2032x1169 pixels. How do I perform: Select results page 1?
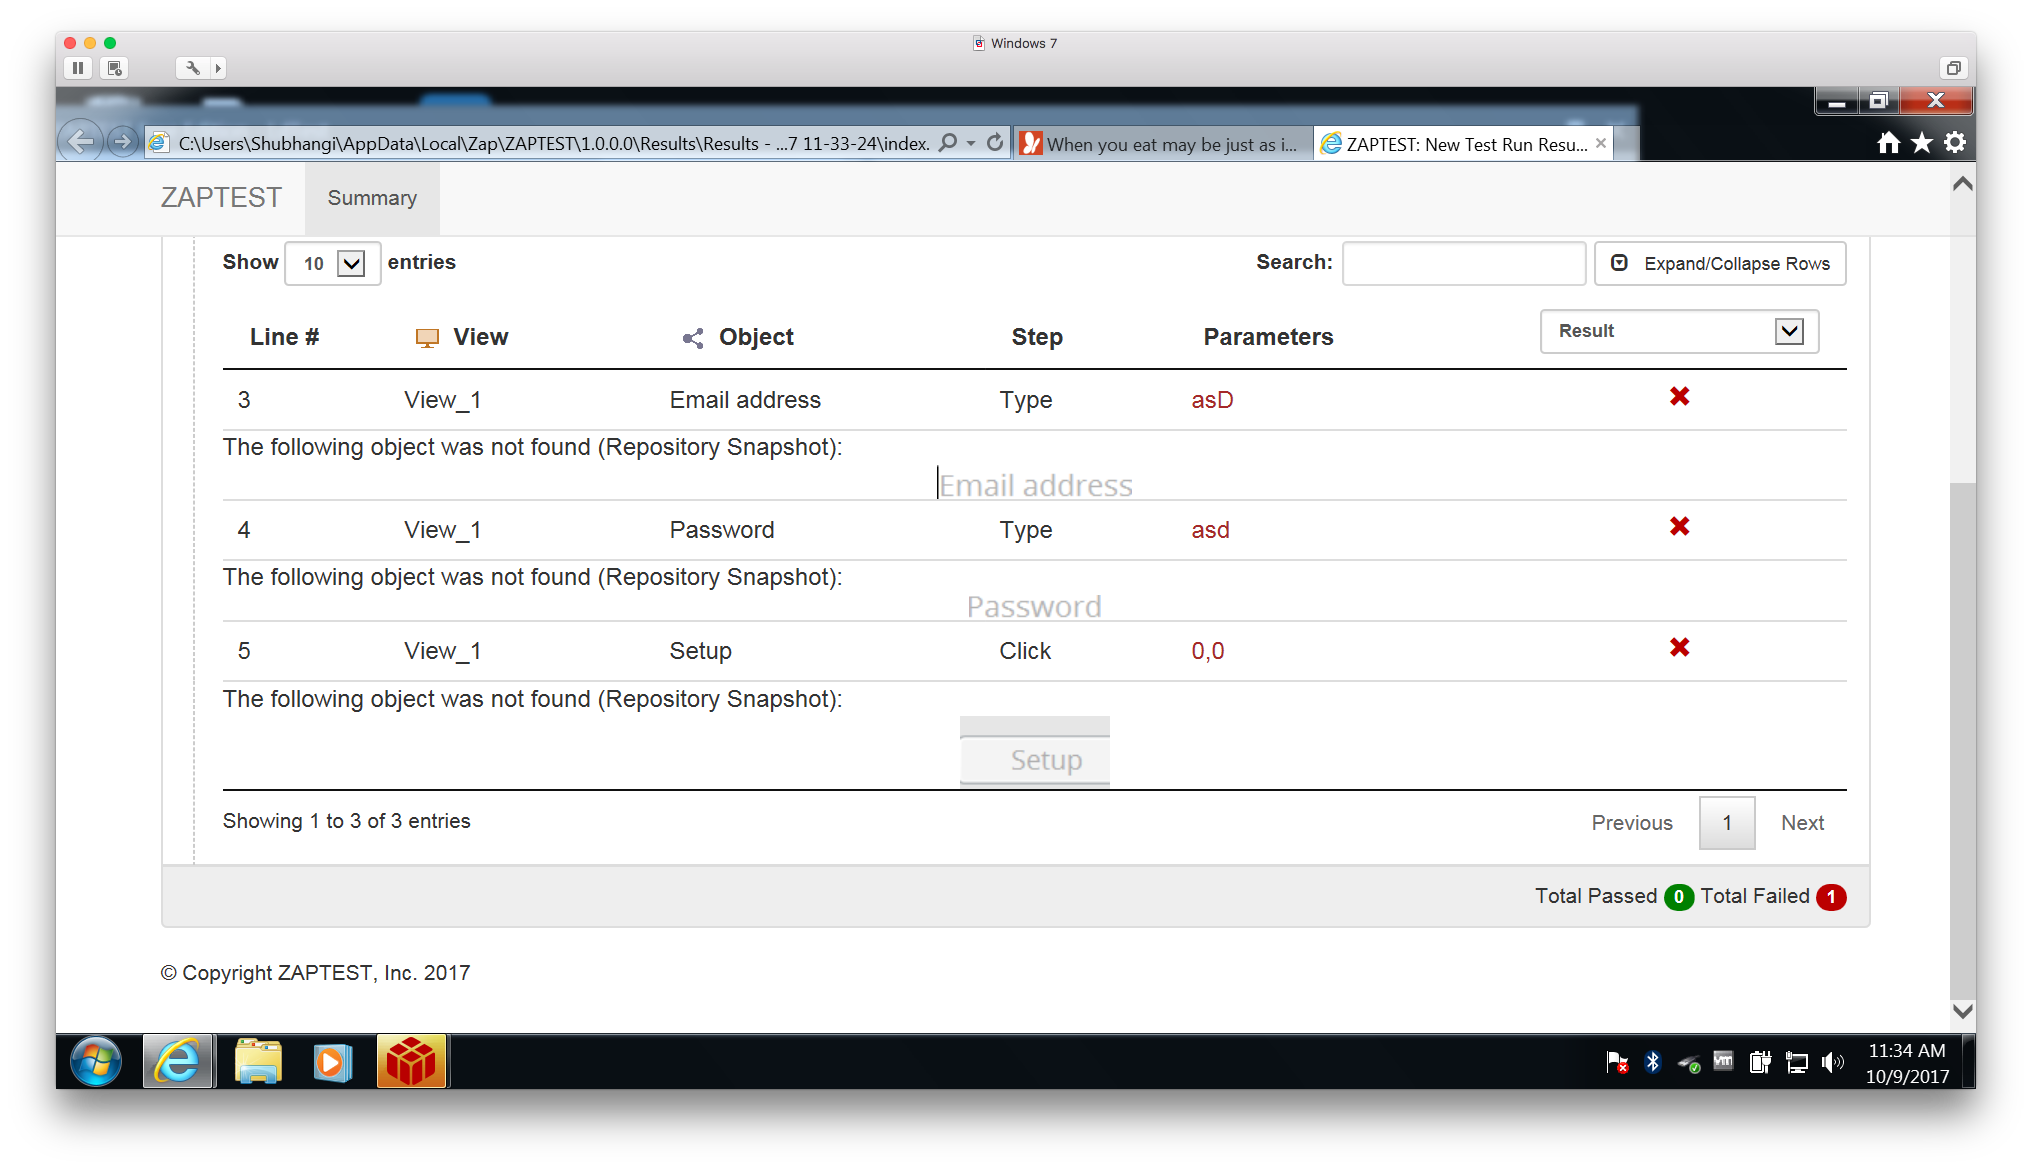click(x=1727, y=823)
